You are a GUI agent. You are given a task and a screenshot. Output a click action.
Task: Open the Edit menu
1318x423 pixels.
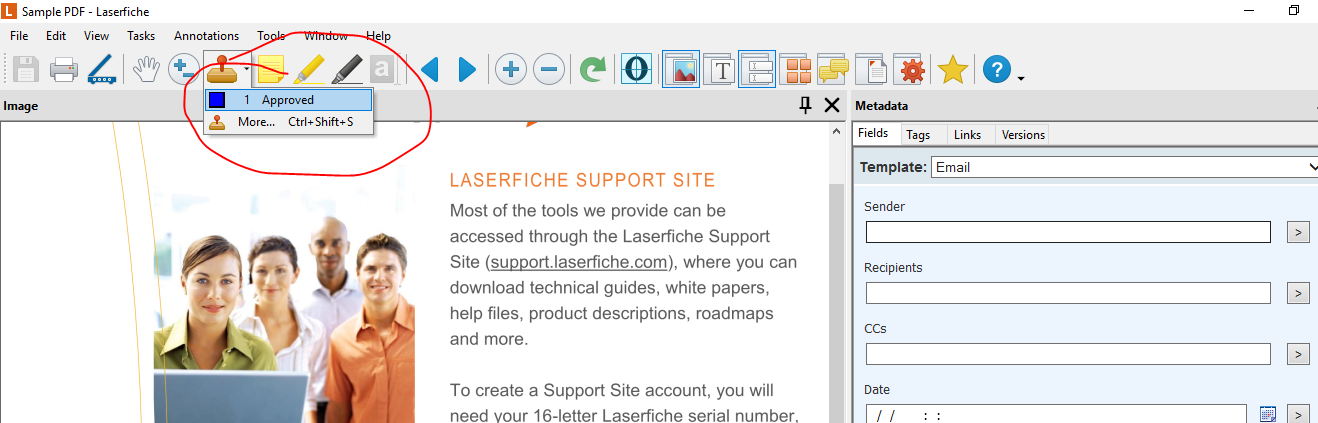click(x=56, y=36)
